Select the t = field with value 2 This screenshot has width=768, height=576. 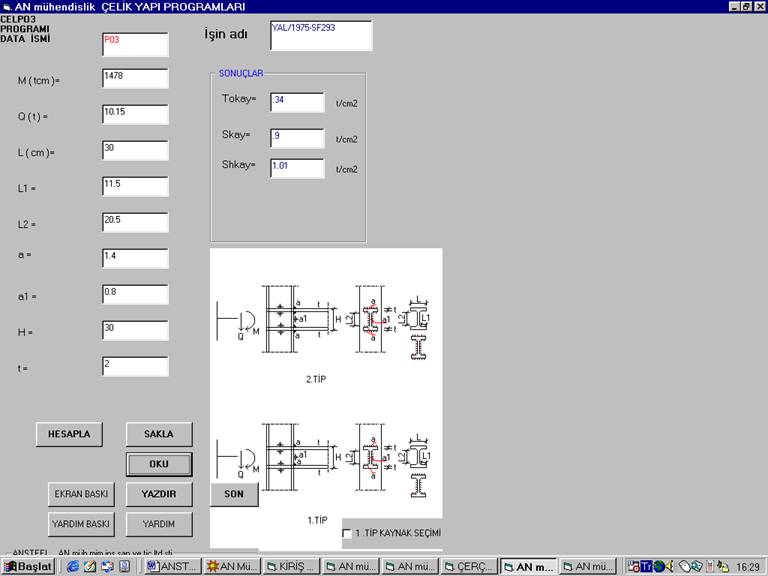(136, 366)
